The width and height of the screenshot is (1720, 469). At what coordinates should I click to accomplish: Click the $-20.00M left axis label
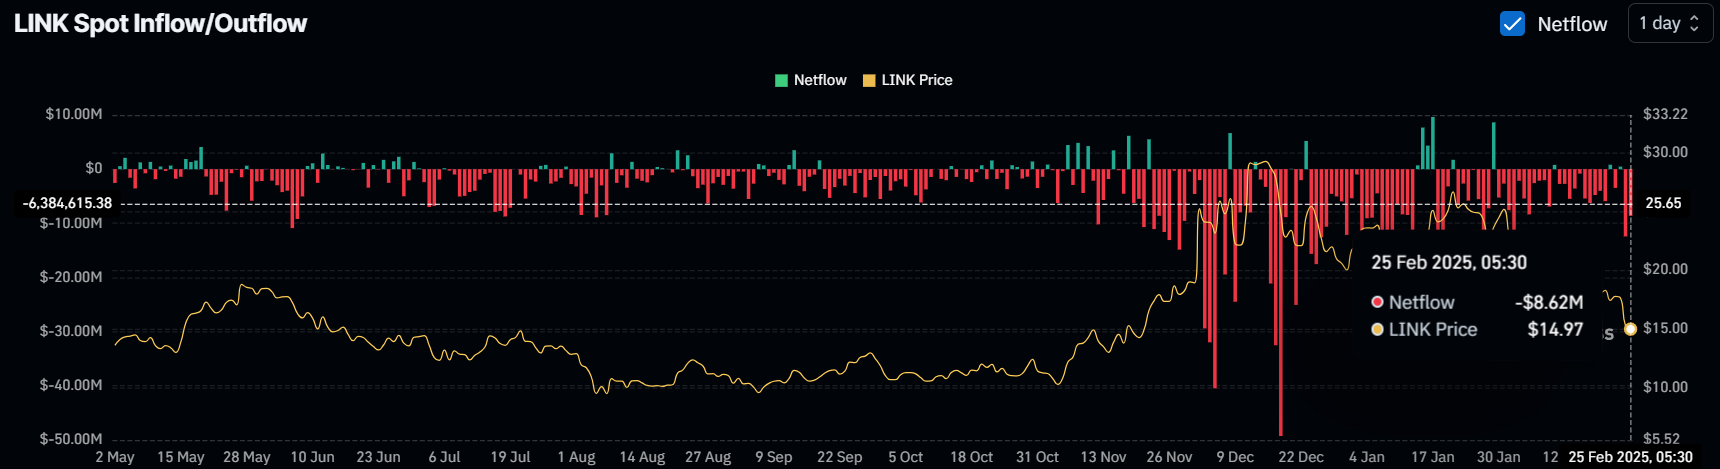coord(71,277)
